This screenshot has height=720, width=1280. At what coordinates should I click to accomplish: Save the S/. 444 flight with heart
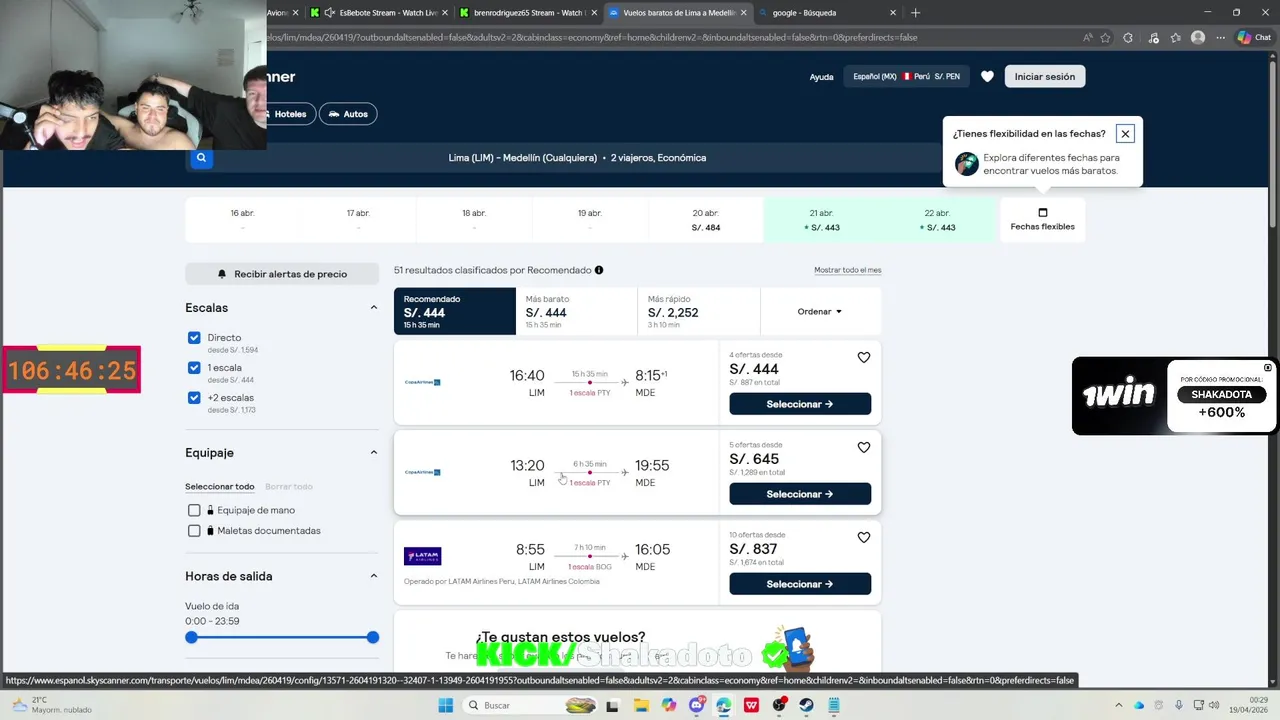coord(864,357)
